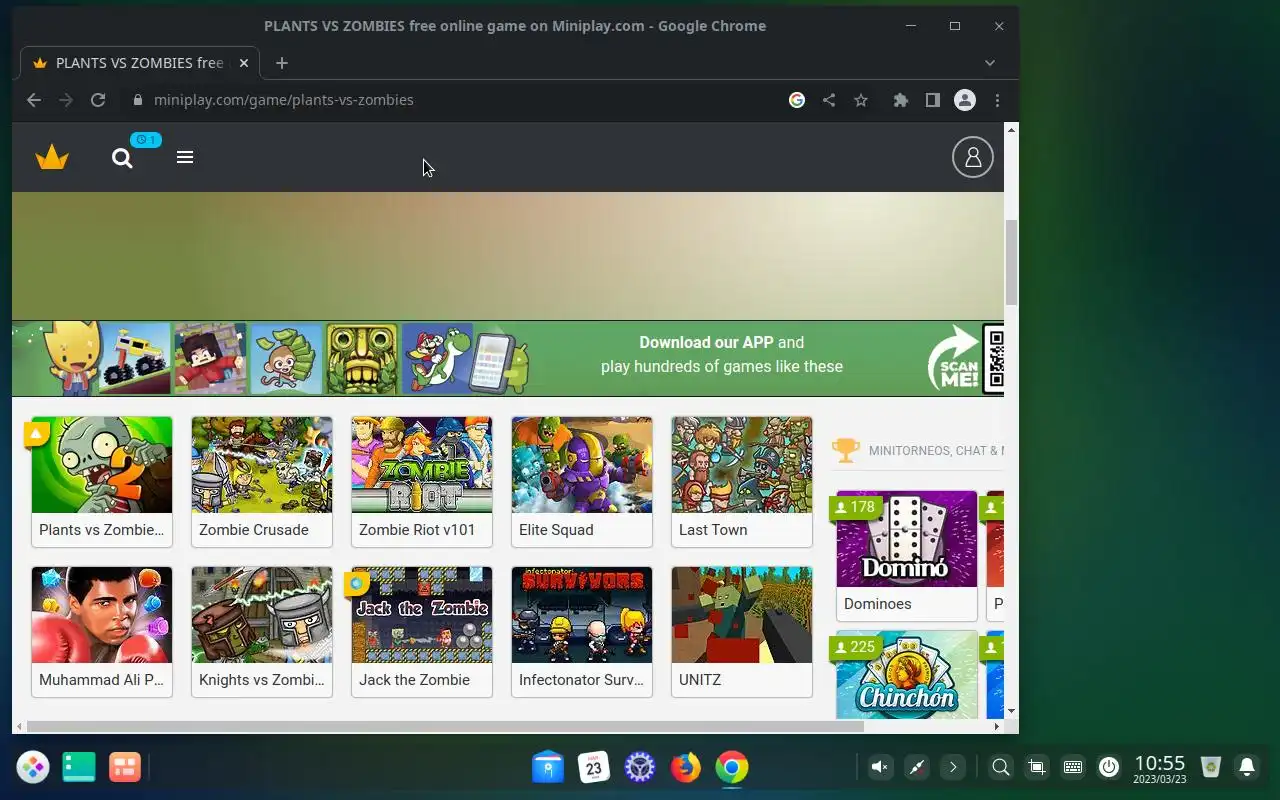Click the UNITZ title link
The height and width of the screenshot is (800, 1280).
pos(700,680)
